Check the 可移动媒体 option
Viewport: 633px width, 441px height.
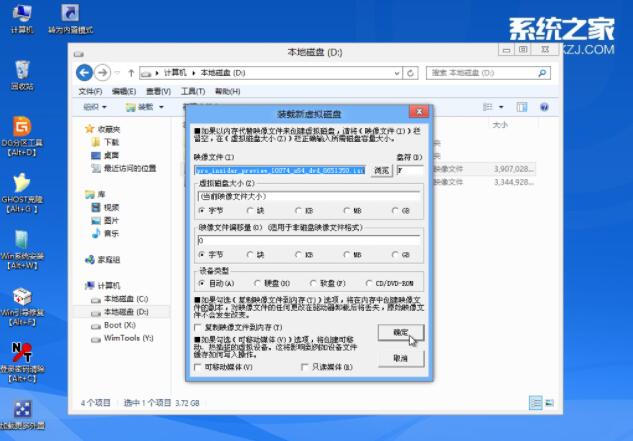[x=197, y=367]
